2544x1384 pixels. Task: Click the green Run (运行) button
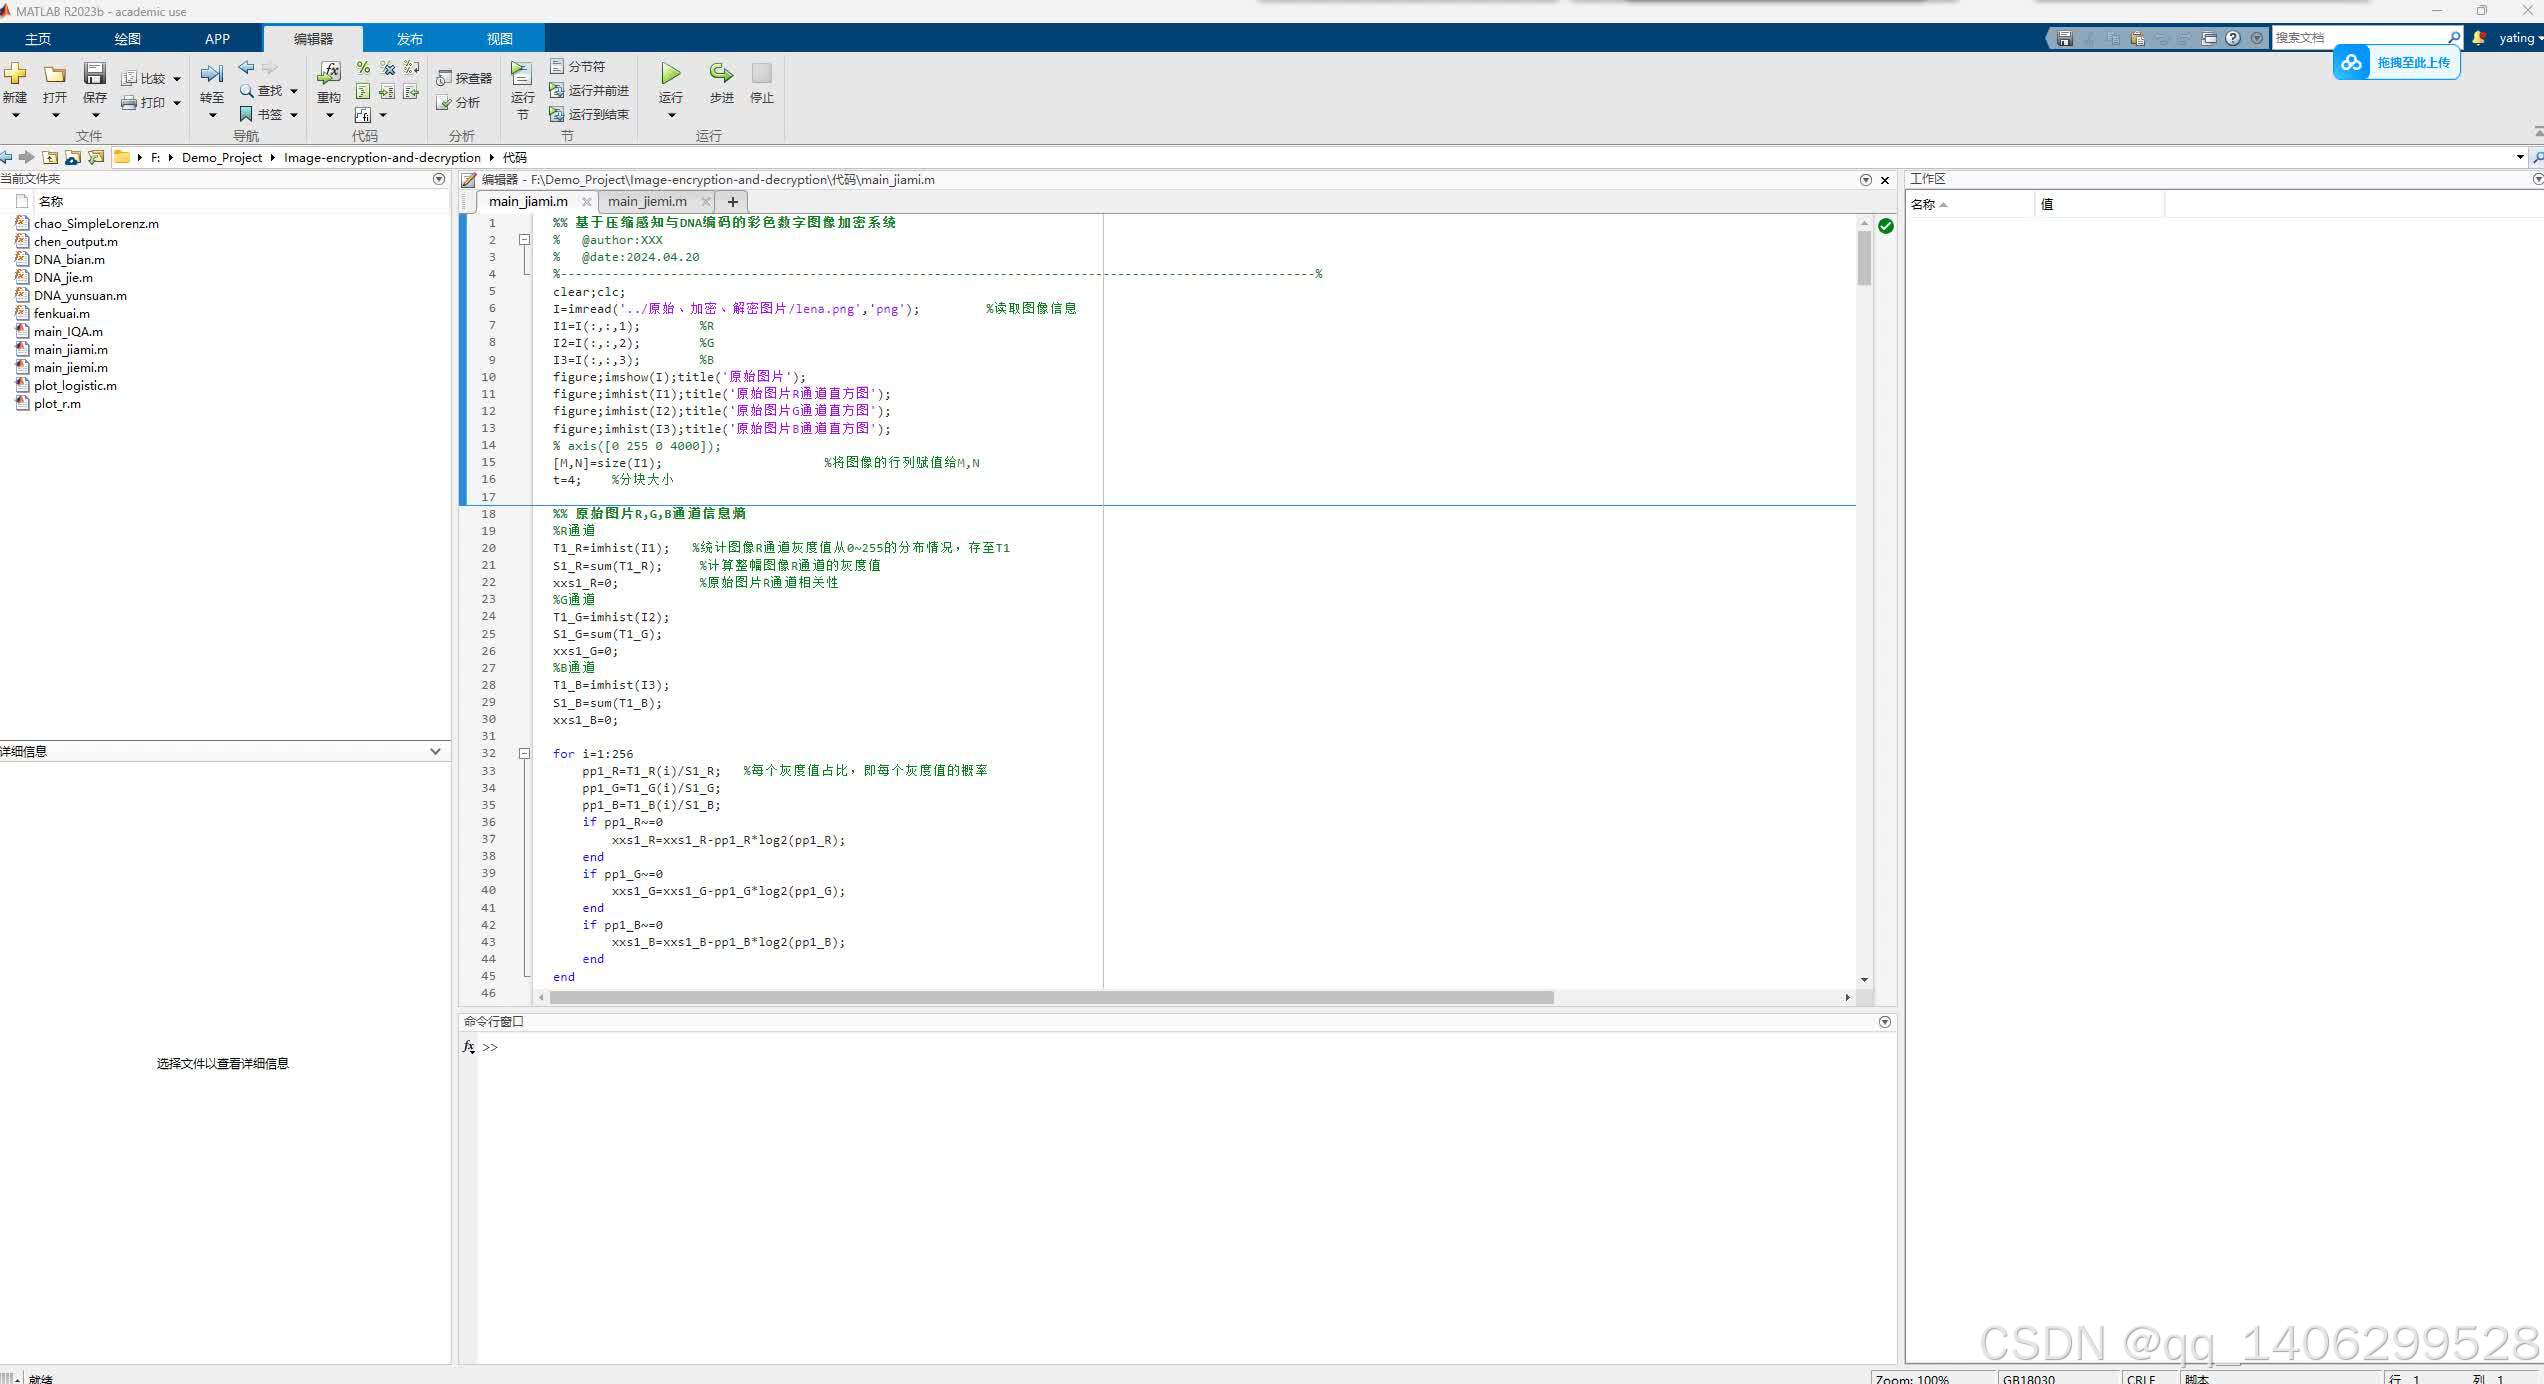point(670,74)
